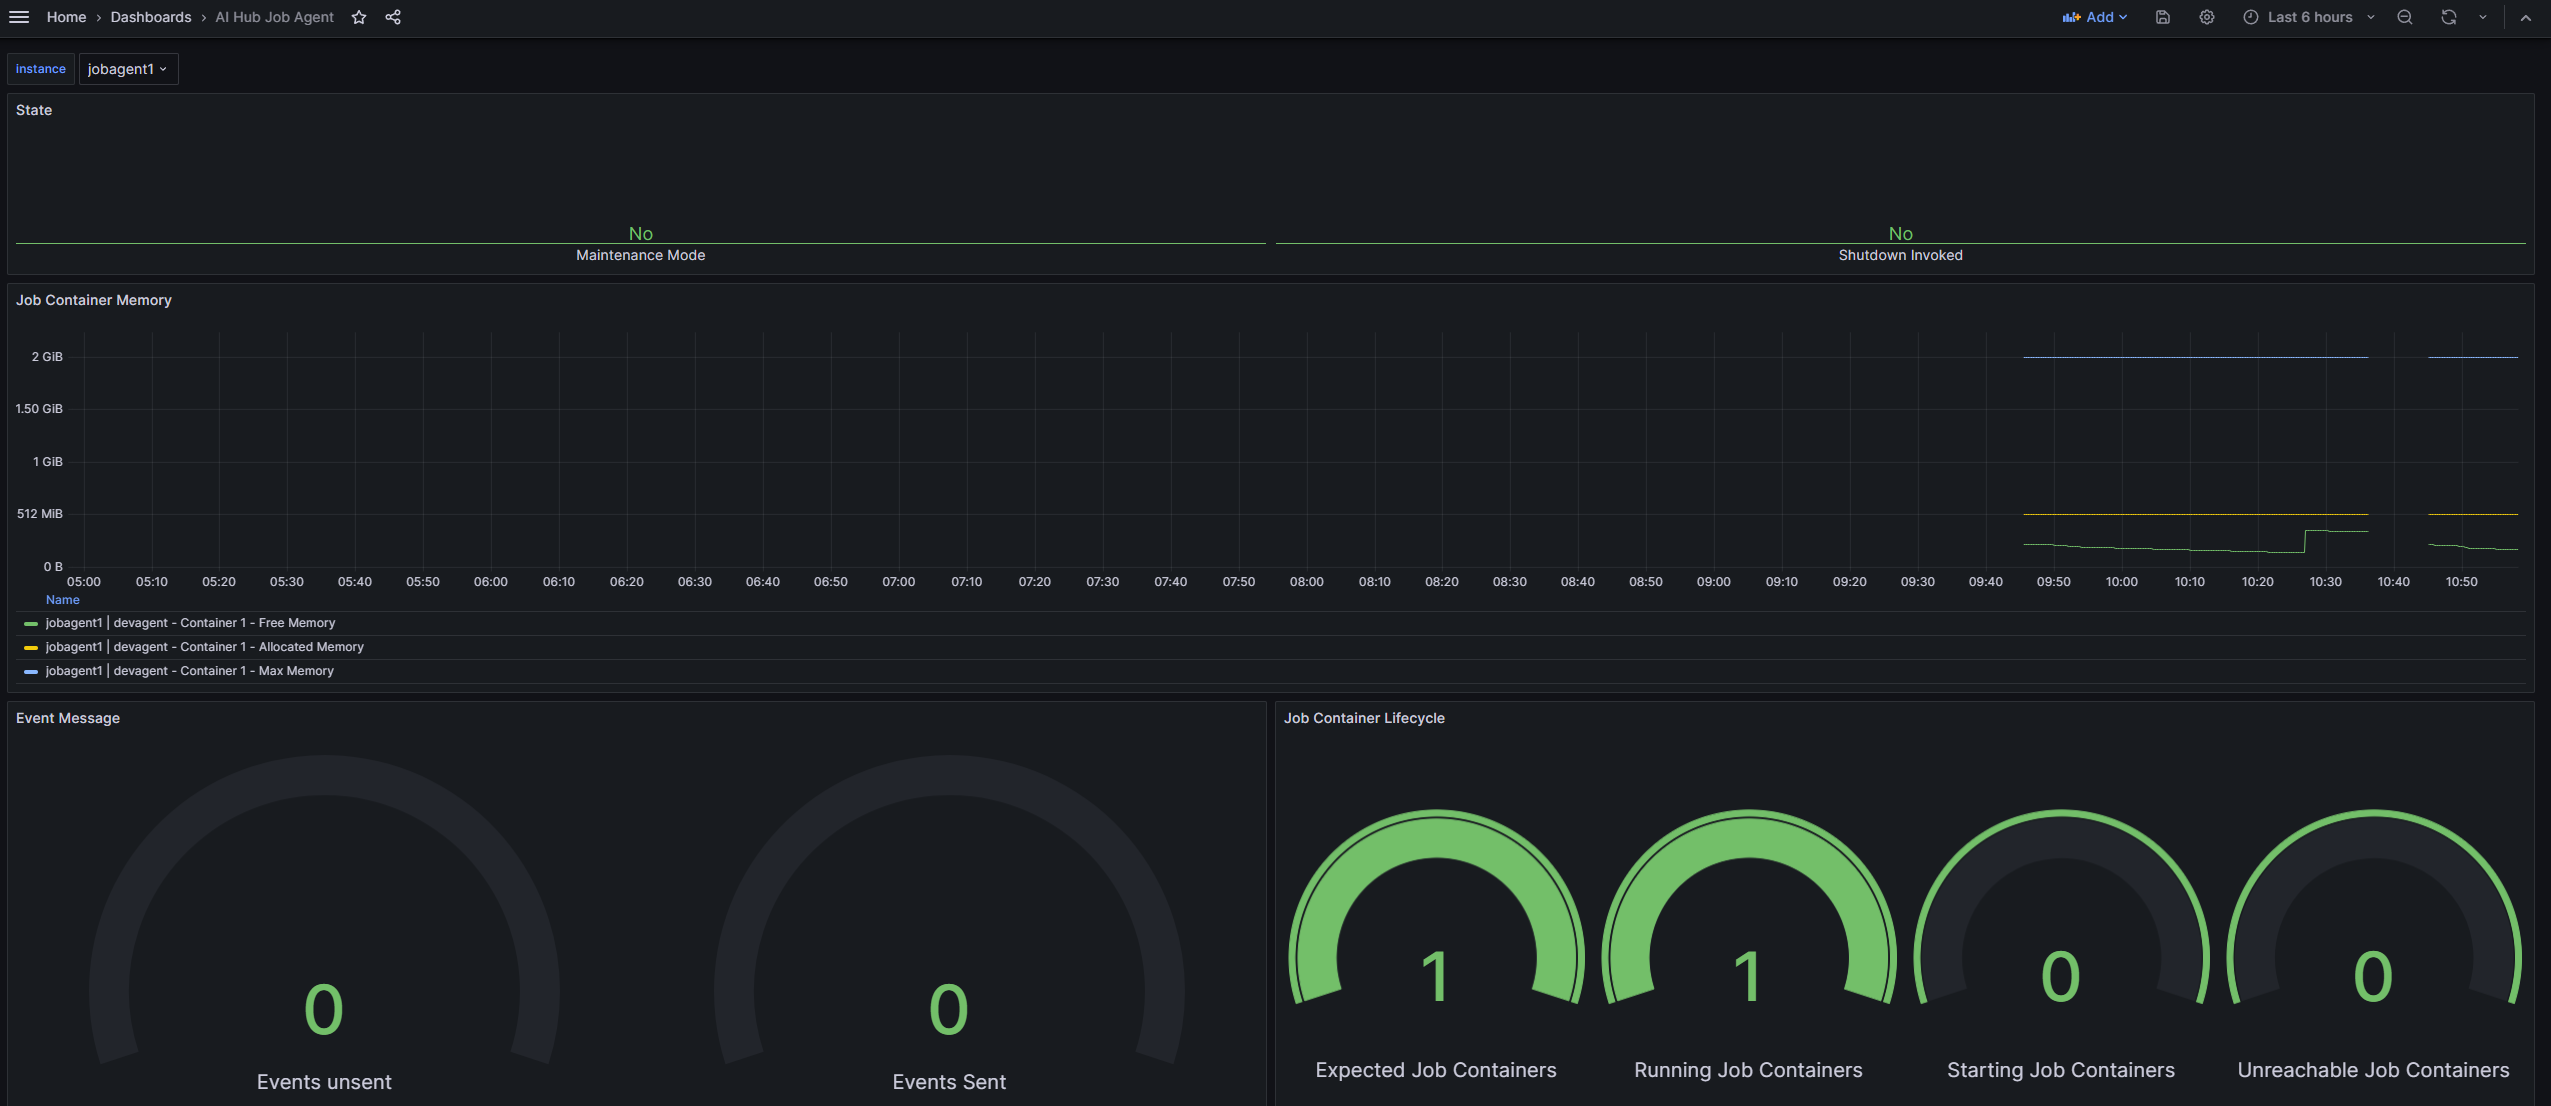Toggle Free Memory series in legend

coord(190,623)
